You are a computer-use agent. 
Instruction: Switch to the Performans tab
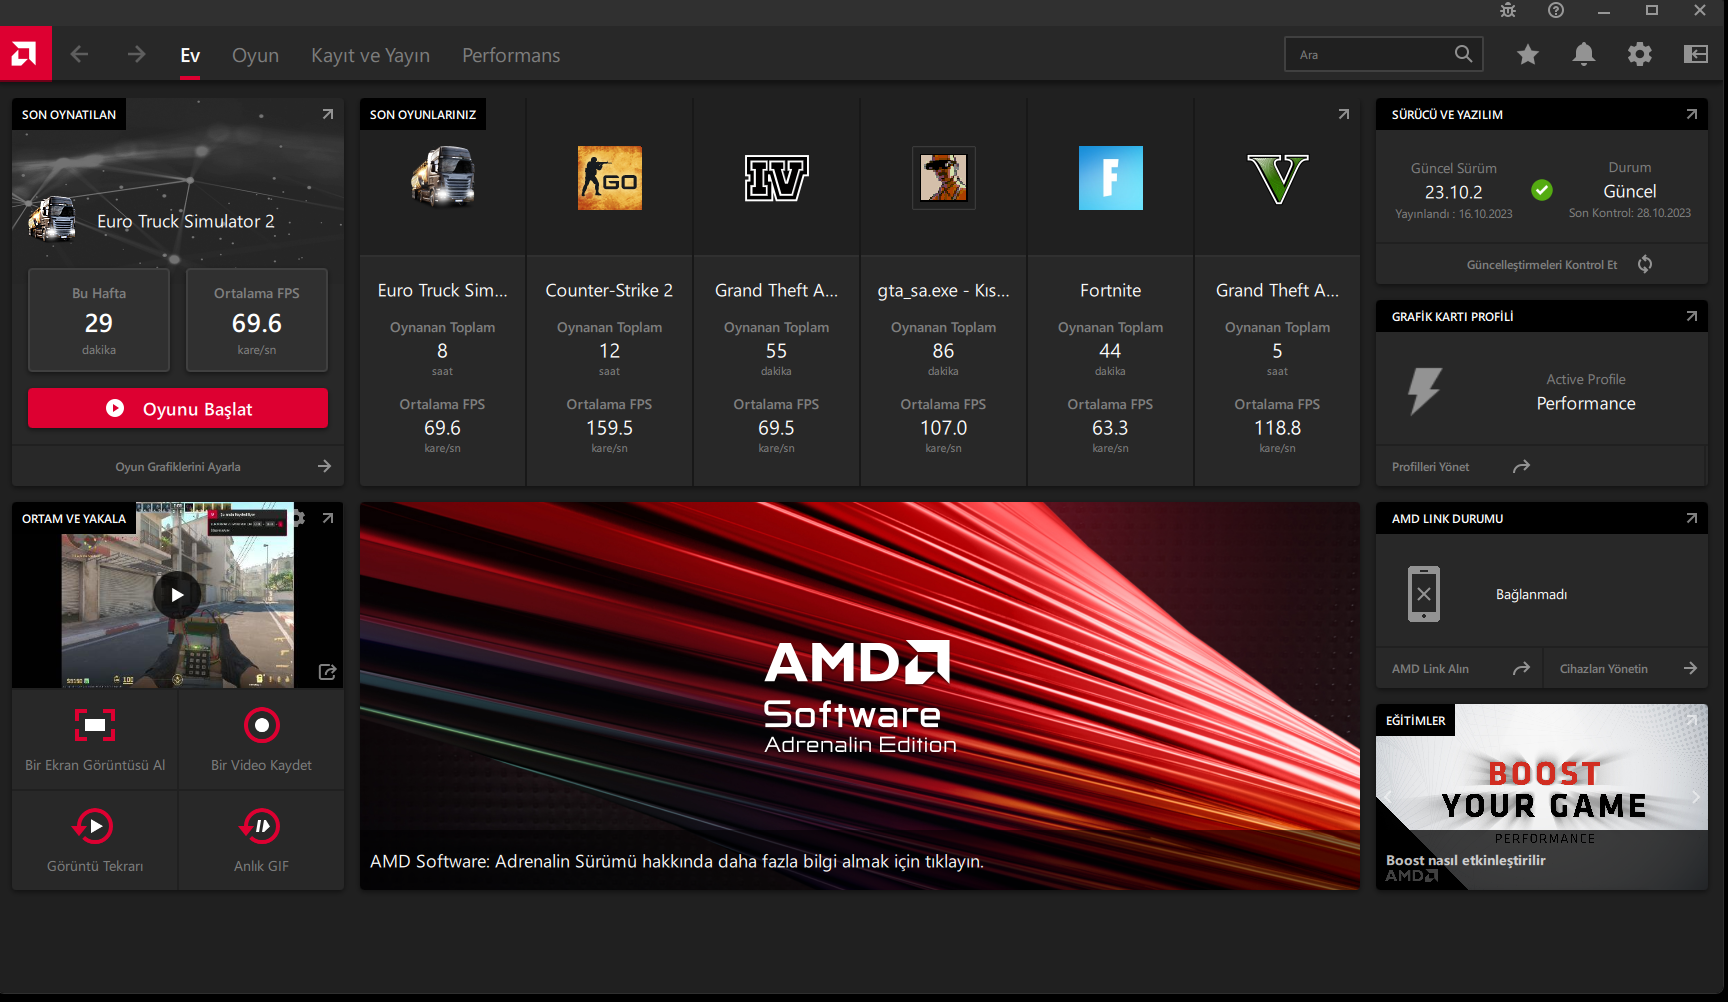[x=511, y=55]
